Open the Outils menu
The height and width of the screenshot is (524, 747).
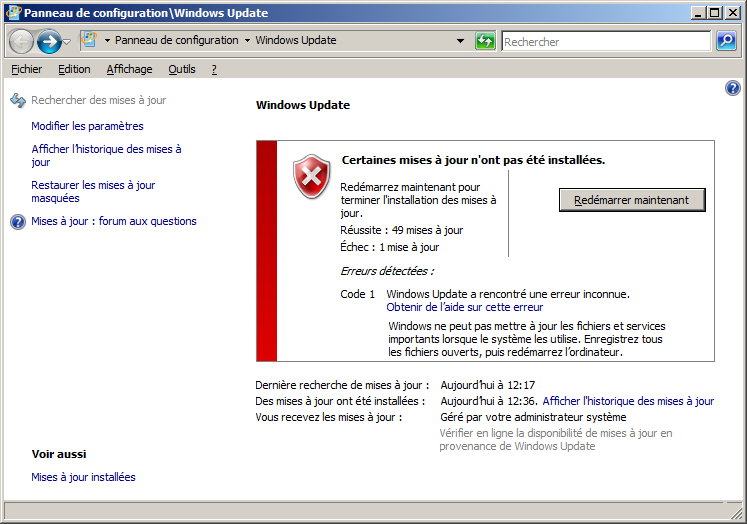pos(182,69)
